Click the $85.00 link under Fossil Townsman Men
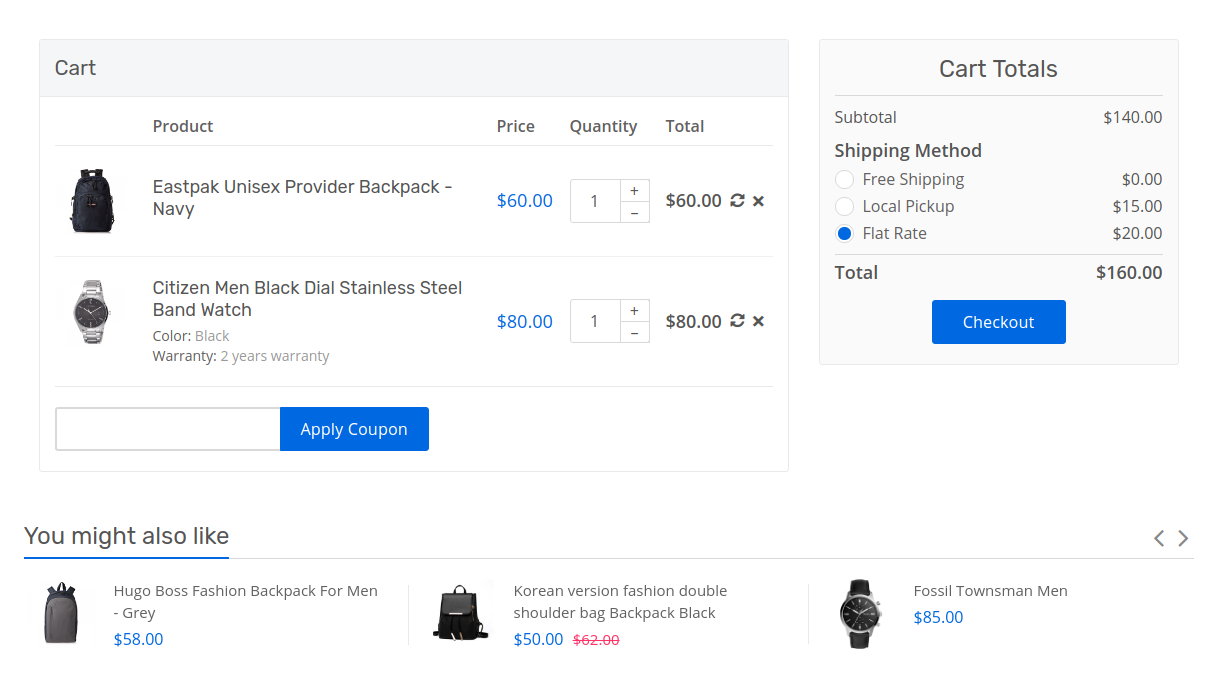Viewport: 1214px width, 690px height. pyautogui.click(x=938, y=617)
